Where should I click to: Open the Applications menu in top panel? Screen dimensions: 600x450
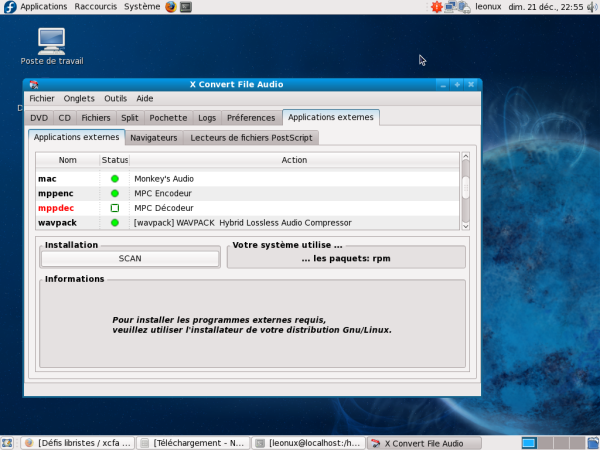coord(44,7)
